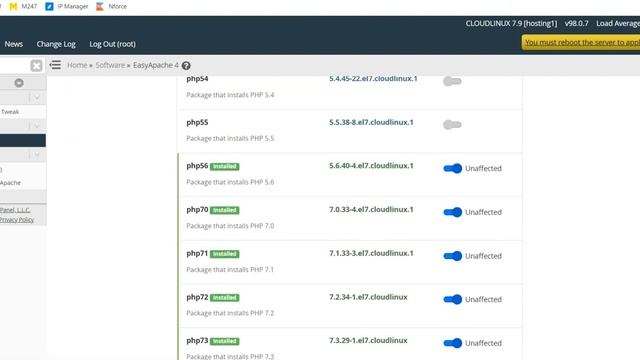Click version 7.1.33-3.el7.cloudlinux.1
This screenshot has width=640, height=360.
tap(371, 253)
